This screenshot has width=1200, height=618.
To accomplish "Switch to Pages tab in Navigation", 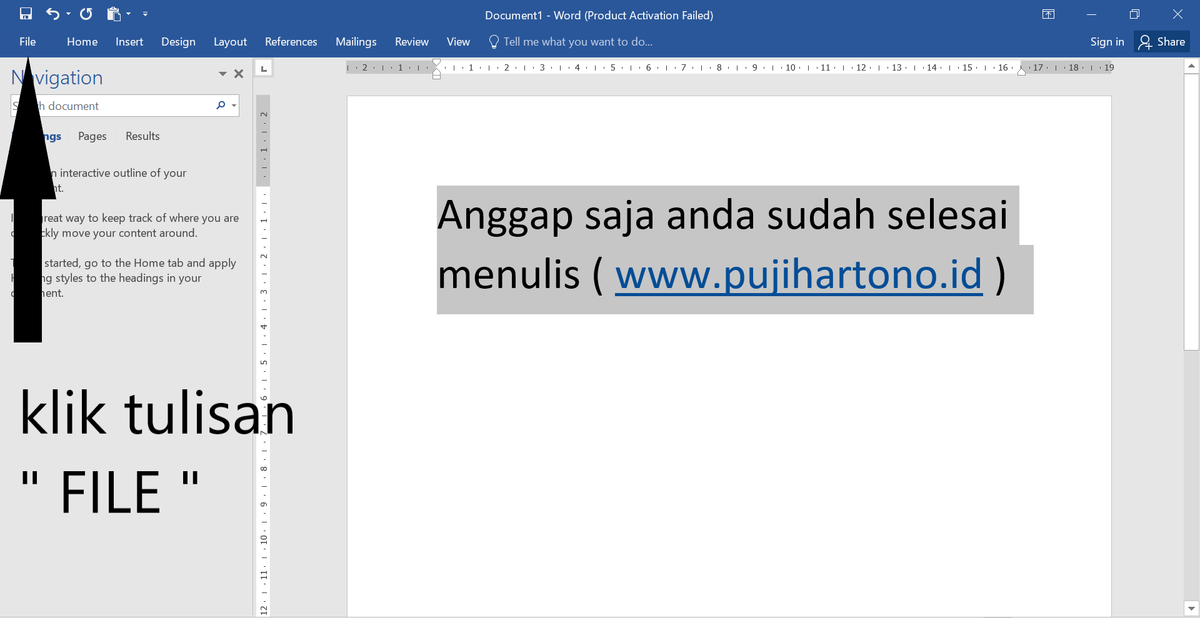I will pyautogui.click(x=92, y=136).
